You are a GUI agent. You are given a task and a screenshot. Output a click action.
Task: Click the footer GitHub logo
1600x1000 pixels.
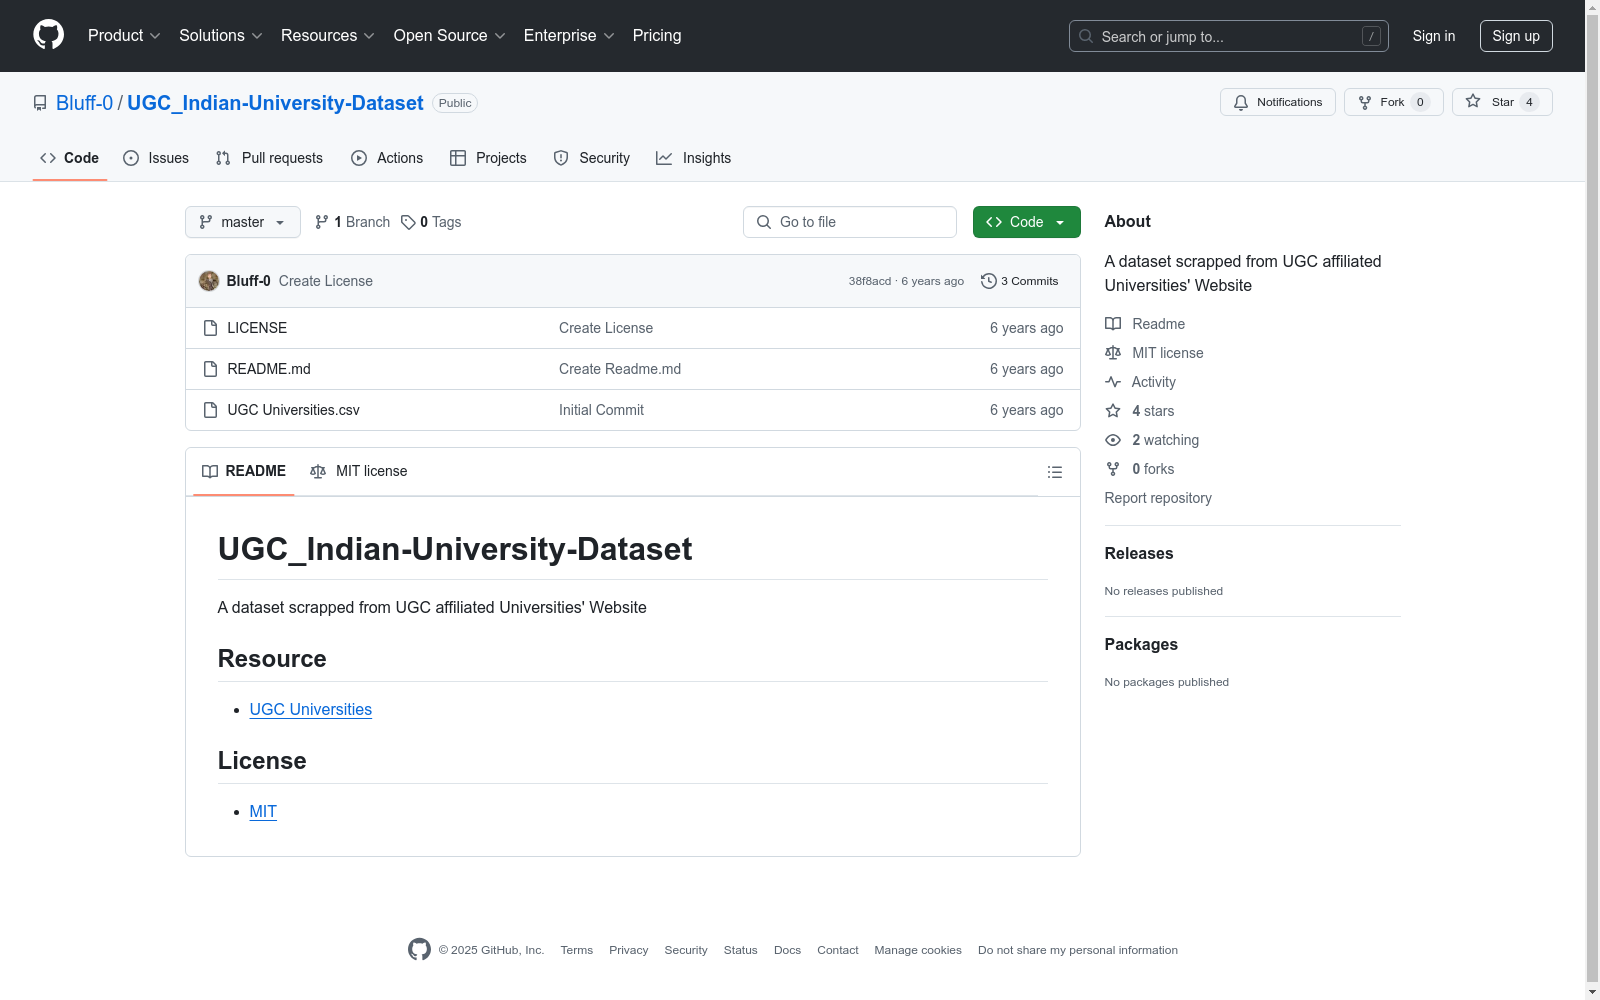point(419,950)
